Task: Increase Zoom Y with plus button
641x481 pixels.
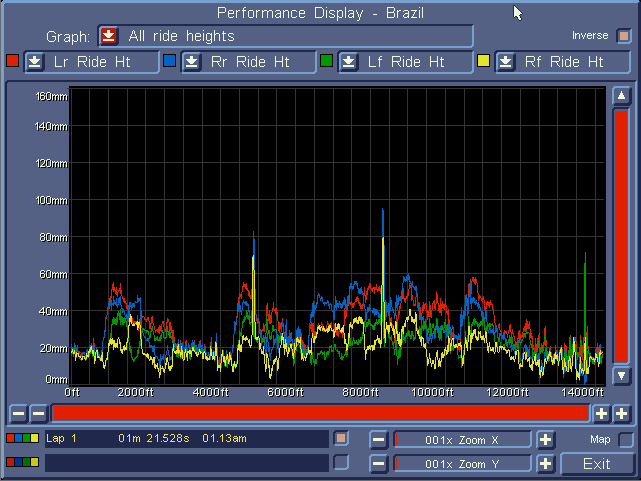Action: click(x=546, y=464)
